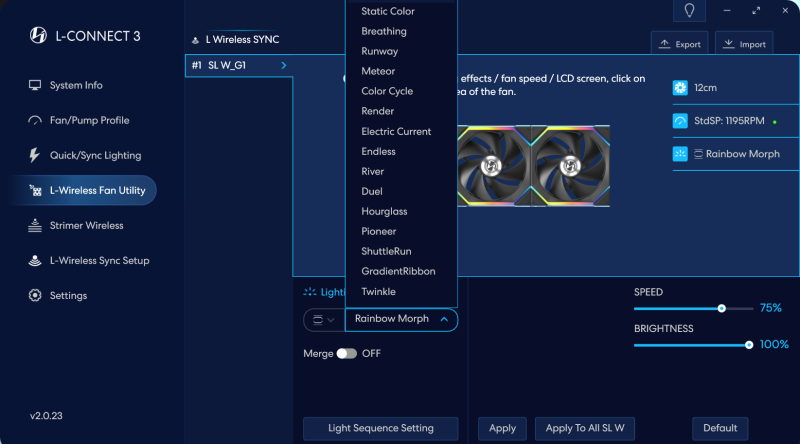Expand the #1 SL W_G1 device chevron
The height and width of the screenshot is (444, 800).
284,65
